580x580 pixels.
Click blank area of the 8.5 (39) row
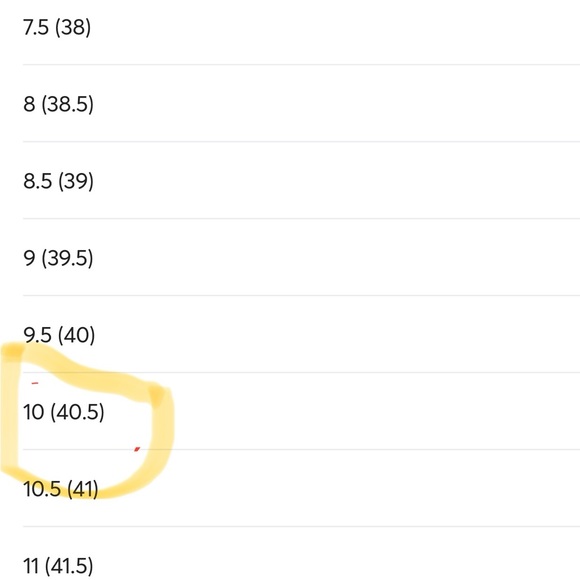pyautogui.click(x=333, y=181)
